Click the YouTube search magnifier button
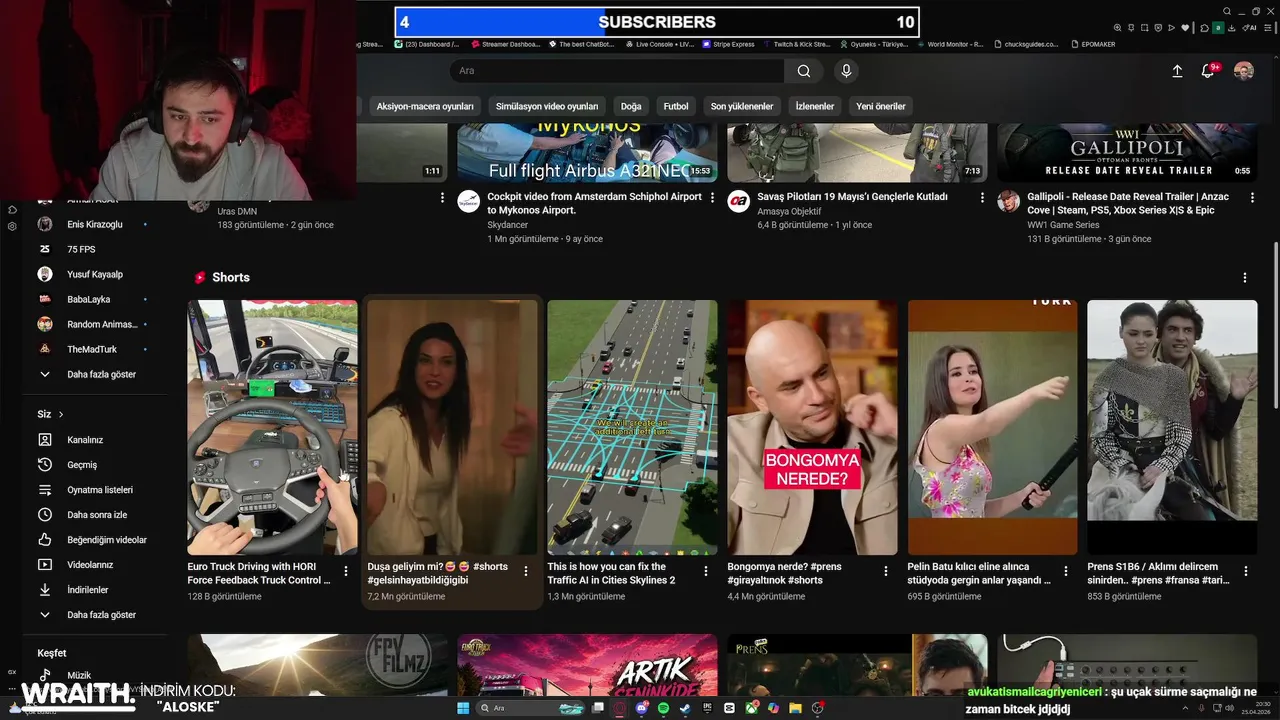This screenshot has width=1280, height=720. pyautogui.click(x=804, y=71)
